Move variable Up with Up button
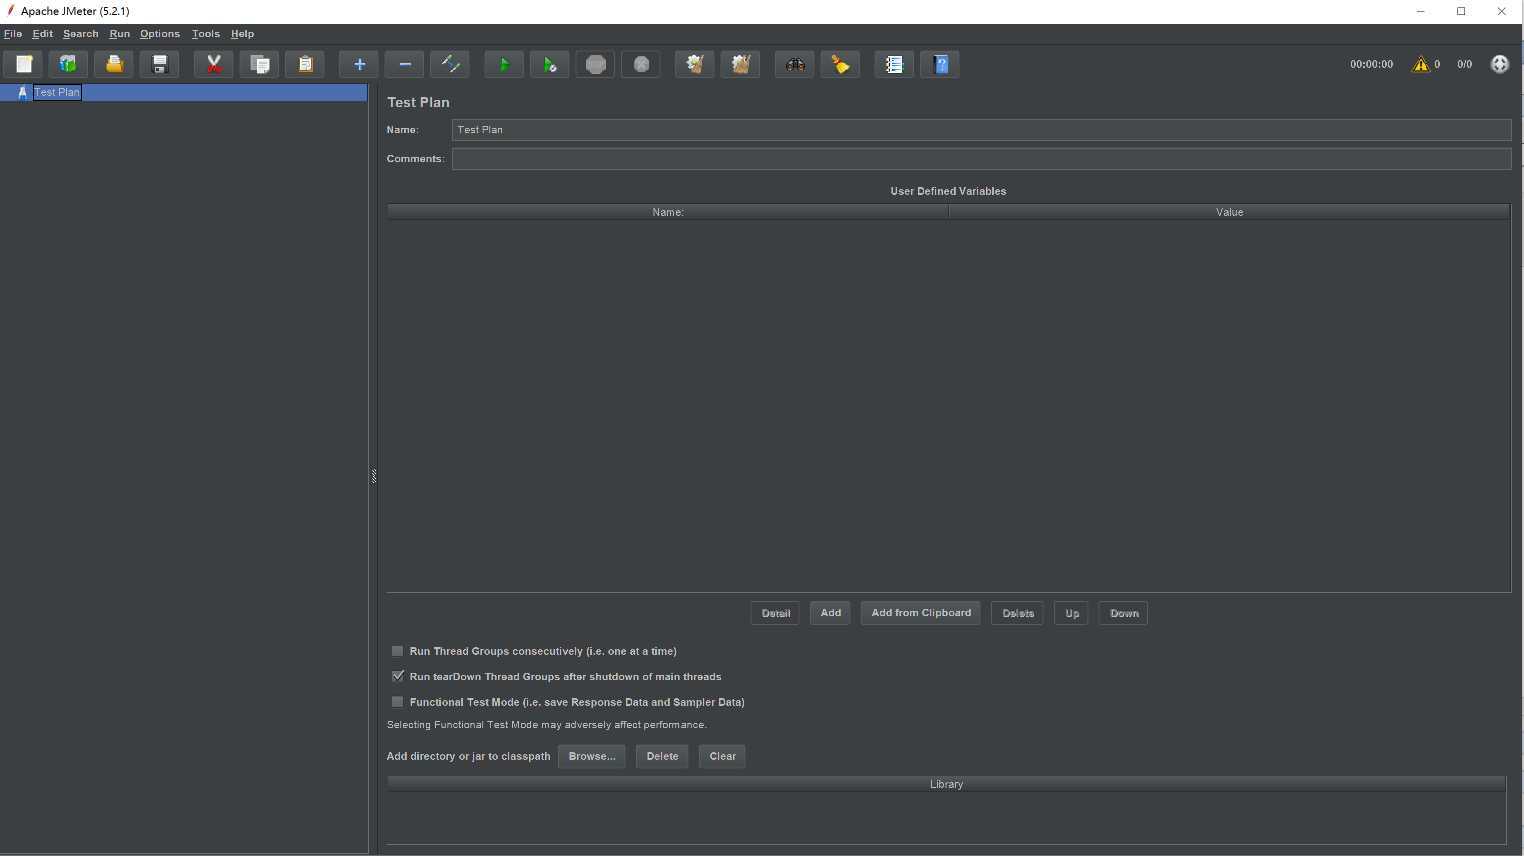1524x856 pixels. tap(1072, 613)
